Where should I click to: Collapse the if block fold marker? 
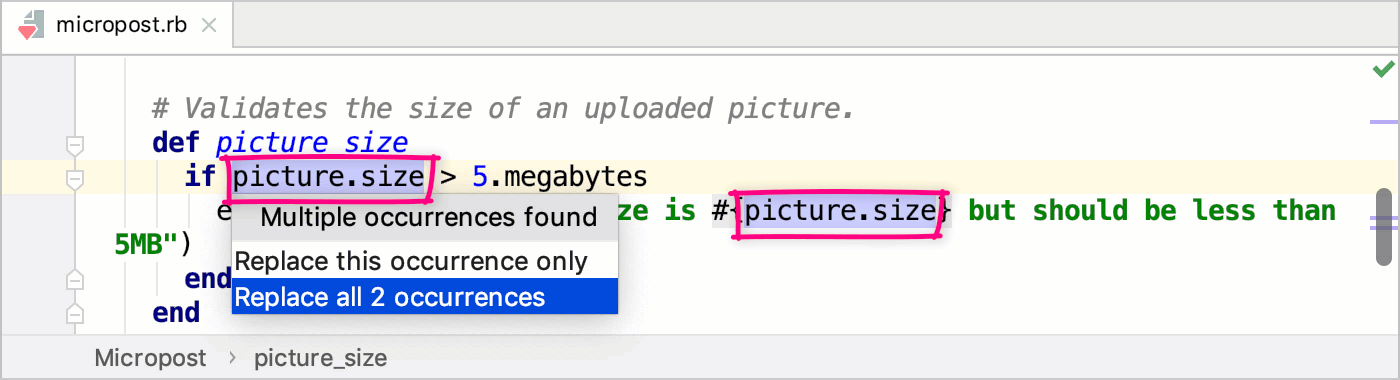click(74, 180)
